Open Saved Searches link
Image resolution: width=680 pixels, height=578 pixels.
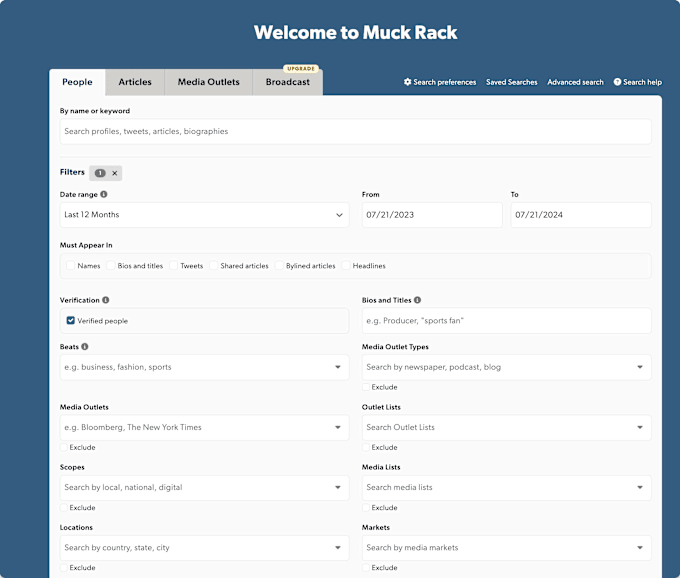512,82
